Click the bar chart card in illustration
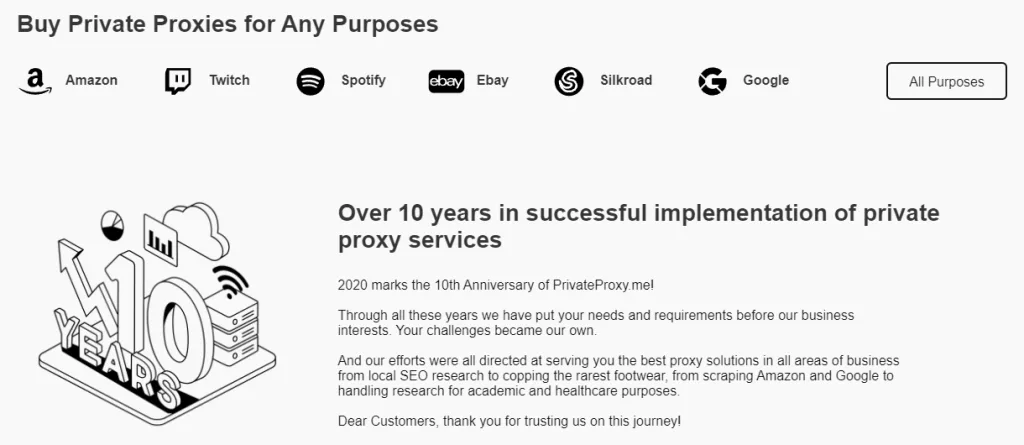The image size is (1024, 445). pos(160,238)
